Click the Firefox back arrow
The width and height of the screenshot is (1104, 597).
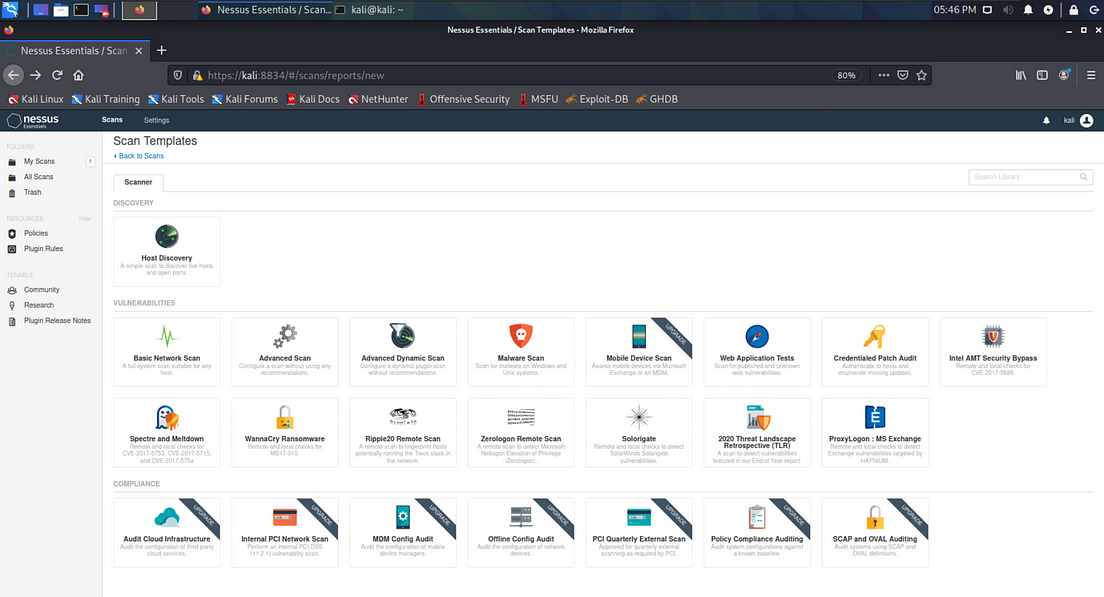tap(13, 75)
